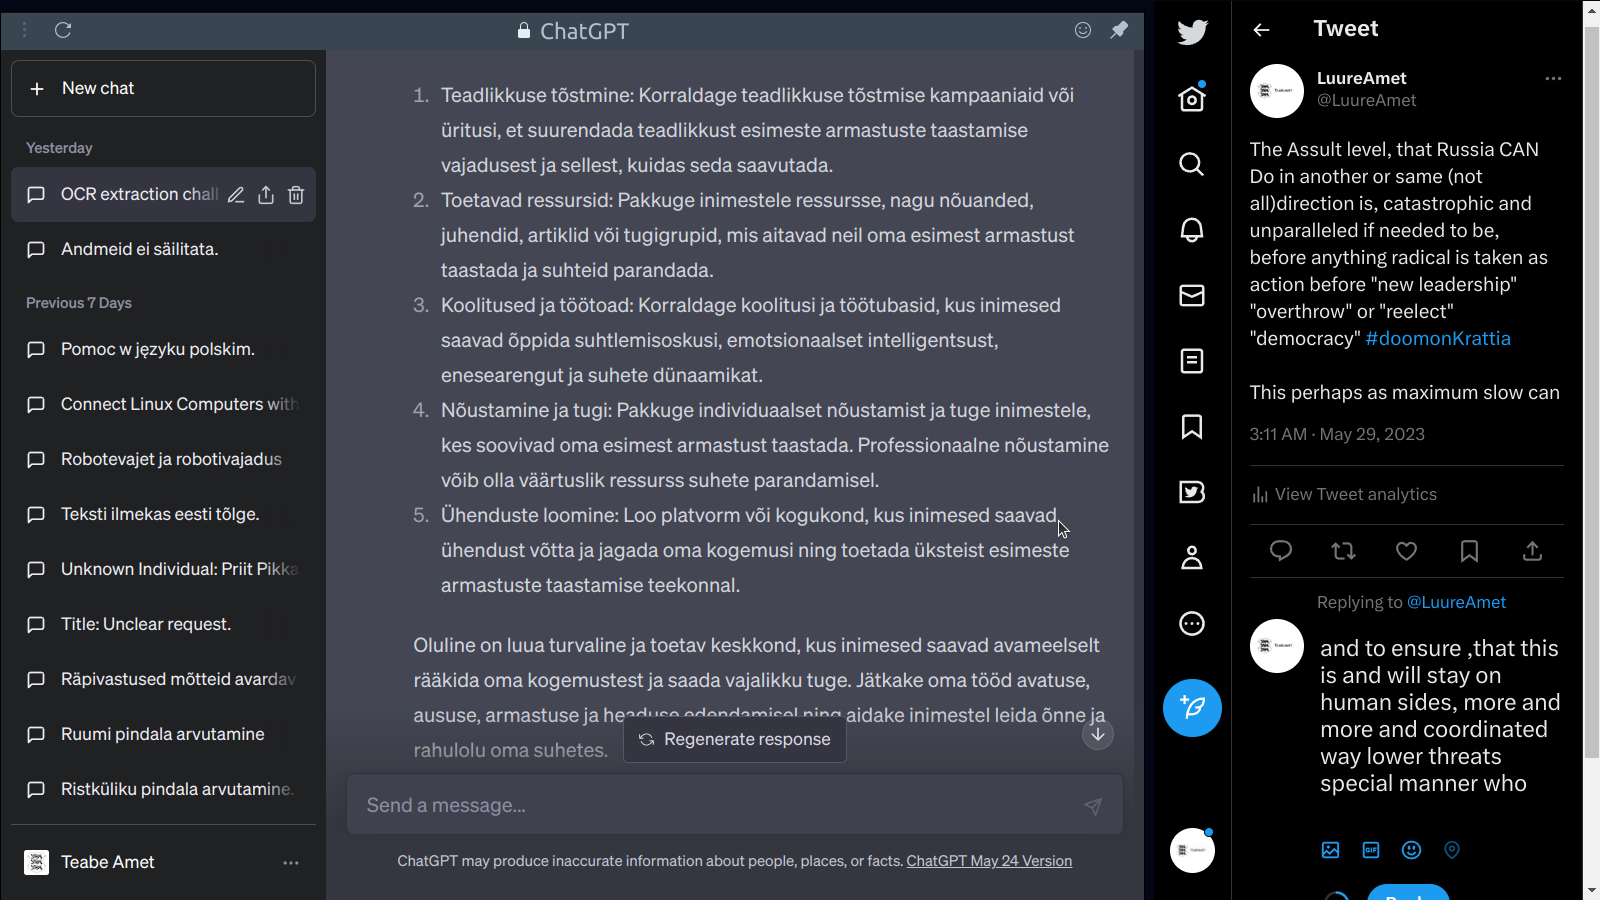Open Twitter notifications bell
Screen dimensions: 1600x900
(1192, 230)
